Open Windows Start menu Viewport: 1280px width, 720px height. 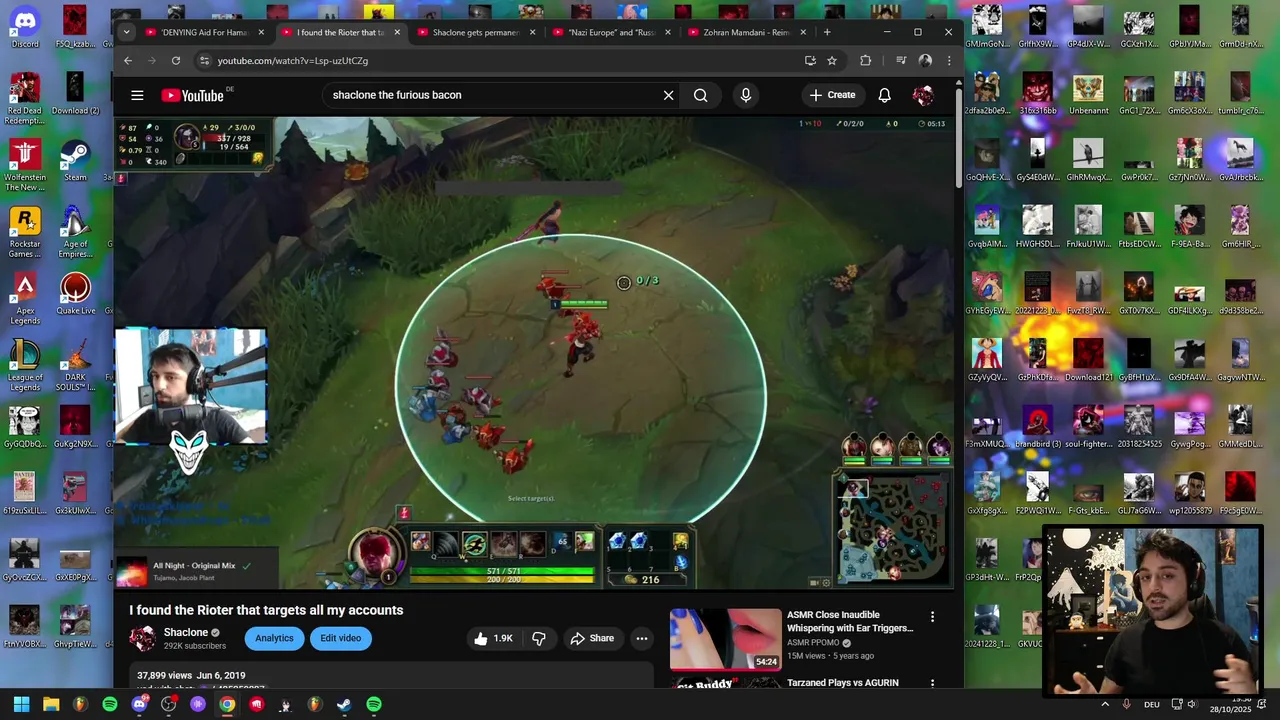[x=21, y=704]
